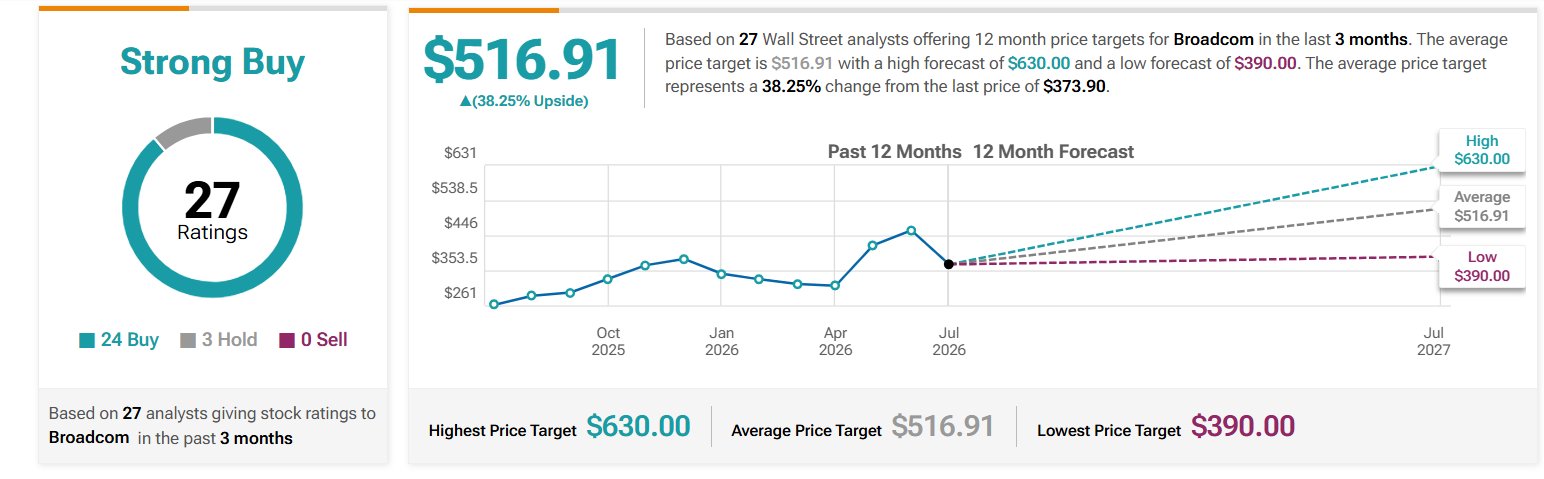Select the Low $390.00 forecast label
The image size is (1544, 479).
coord(1482,267)
